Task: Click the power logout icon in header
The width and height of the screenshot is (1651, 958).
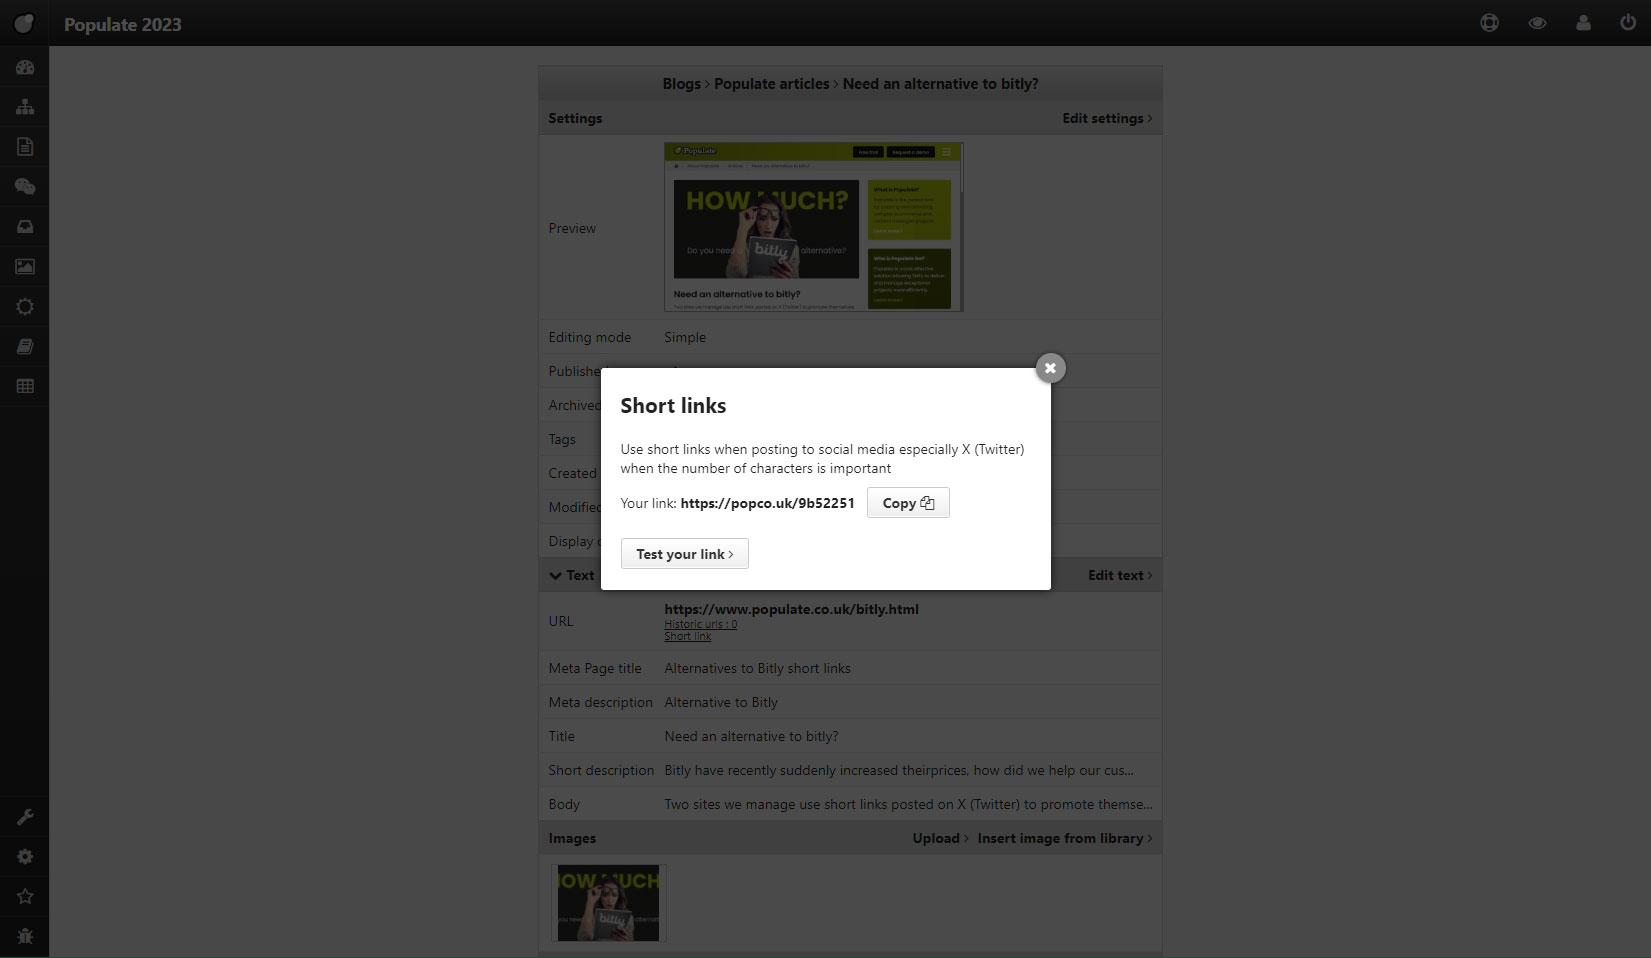Action: pos(1628,23)
